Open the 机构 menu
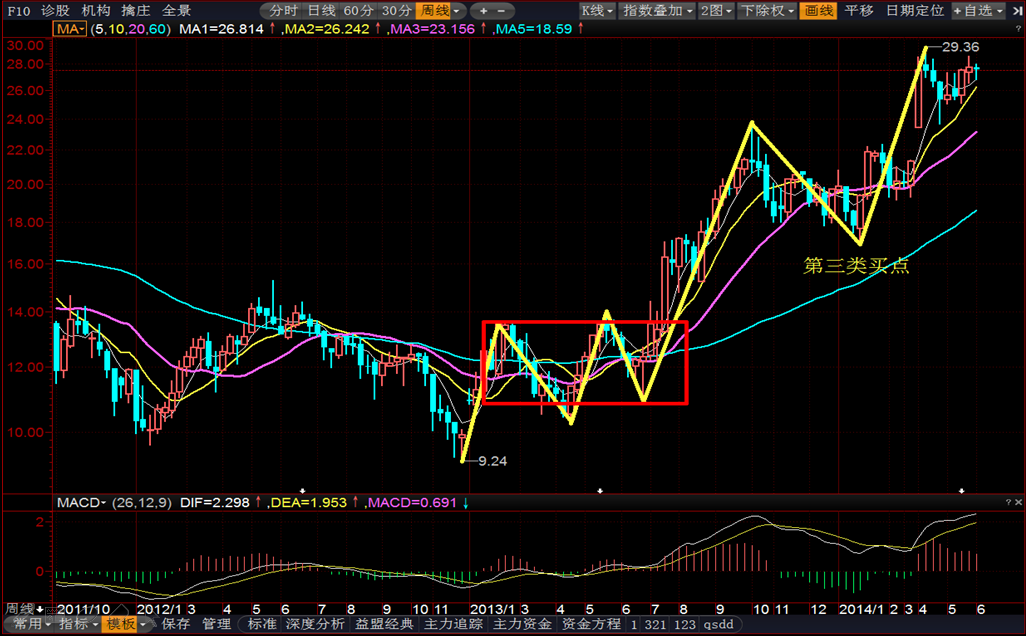 96,10
